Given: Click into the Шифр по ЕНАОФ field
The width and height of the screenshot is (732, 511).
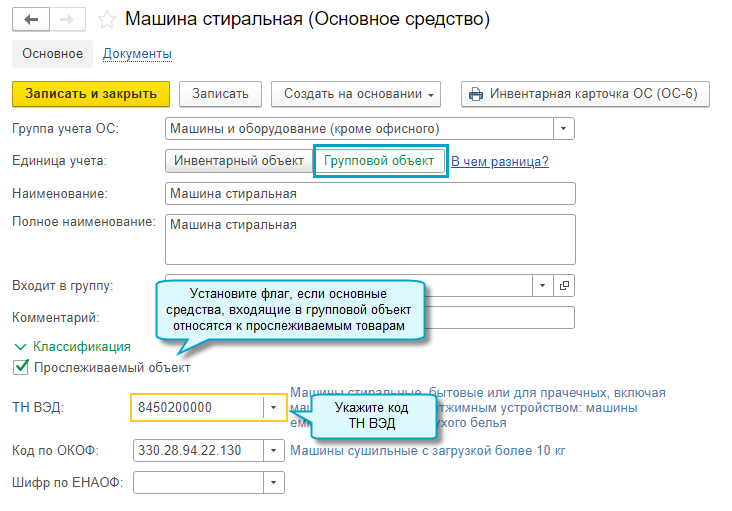Looking at the screenshot, I should pyautogui.click(x=198, y=483).
